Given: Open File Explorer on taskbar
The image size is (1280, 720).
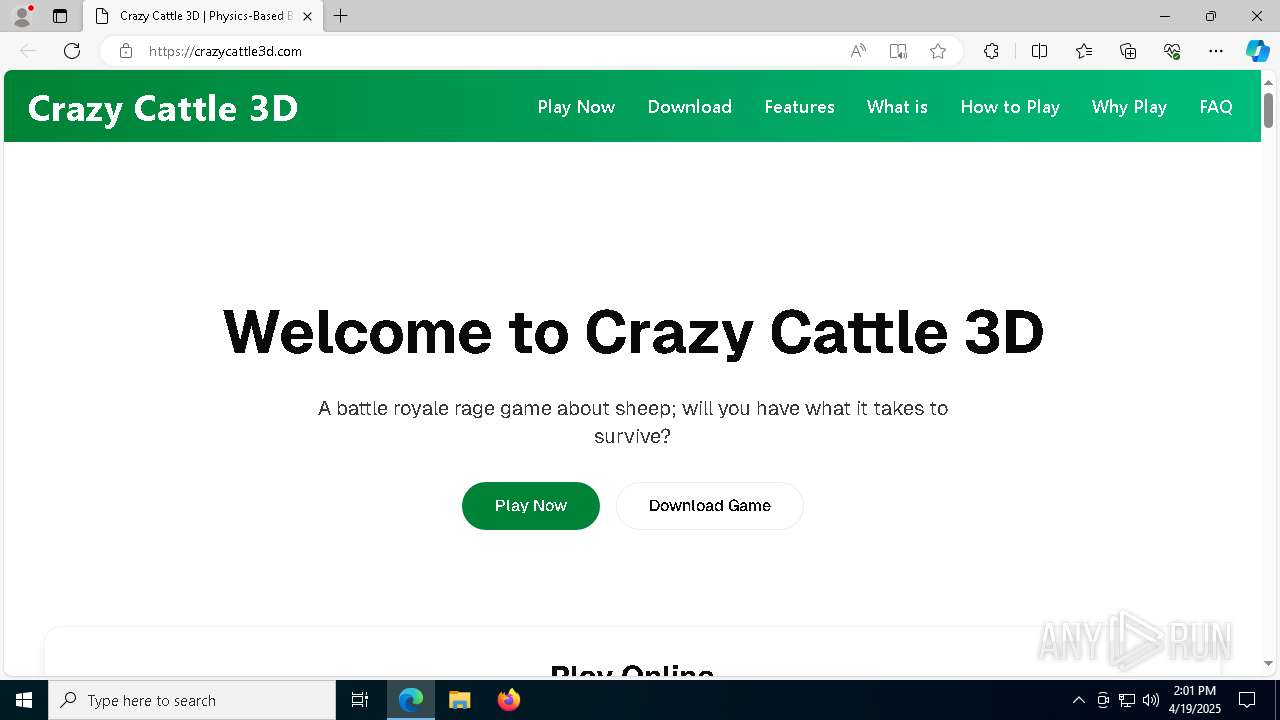Looking at the screenshot, I should 459,700.
